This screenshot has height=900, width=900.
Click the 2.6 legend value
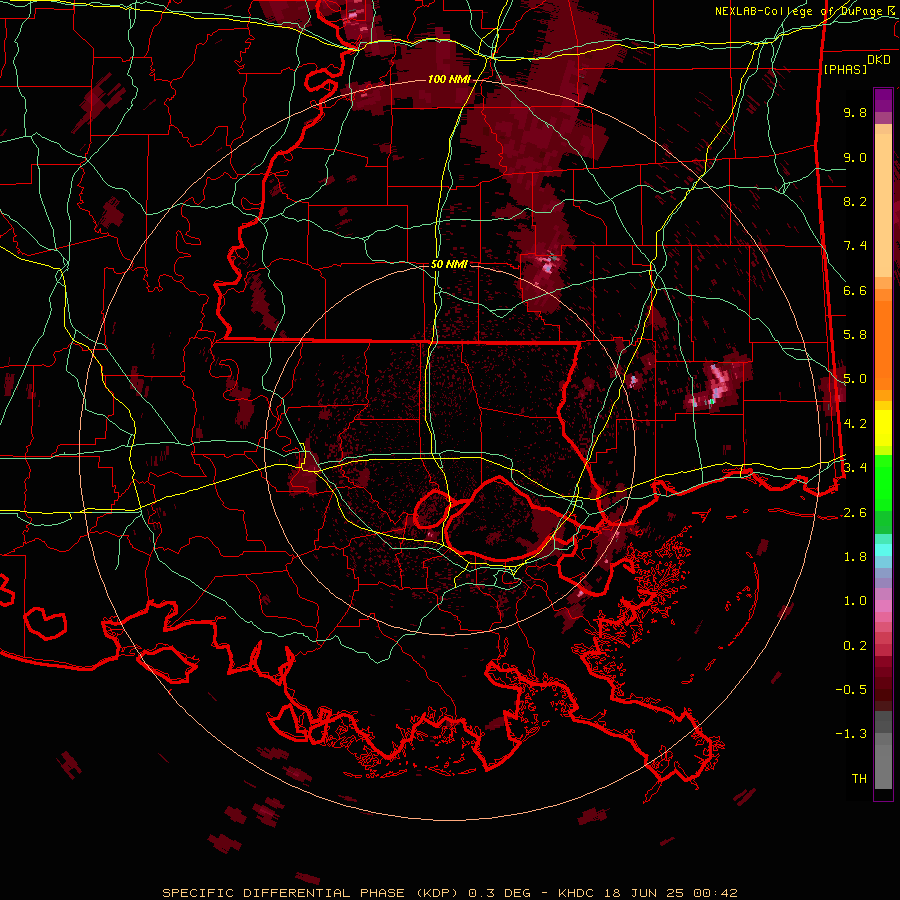pos(855,512)
